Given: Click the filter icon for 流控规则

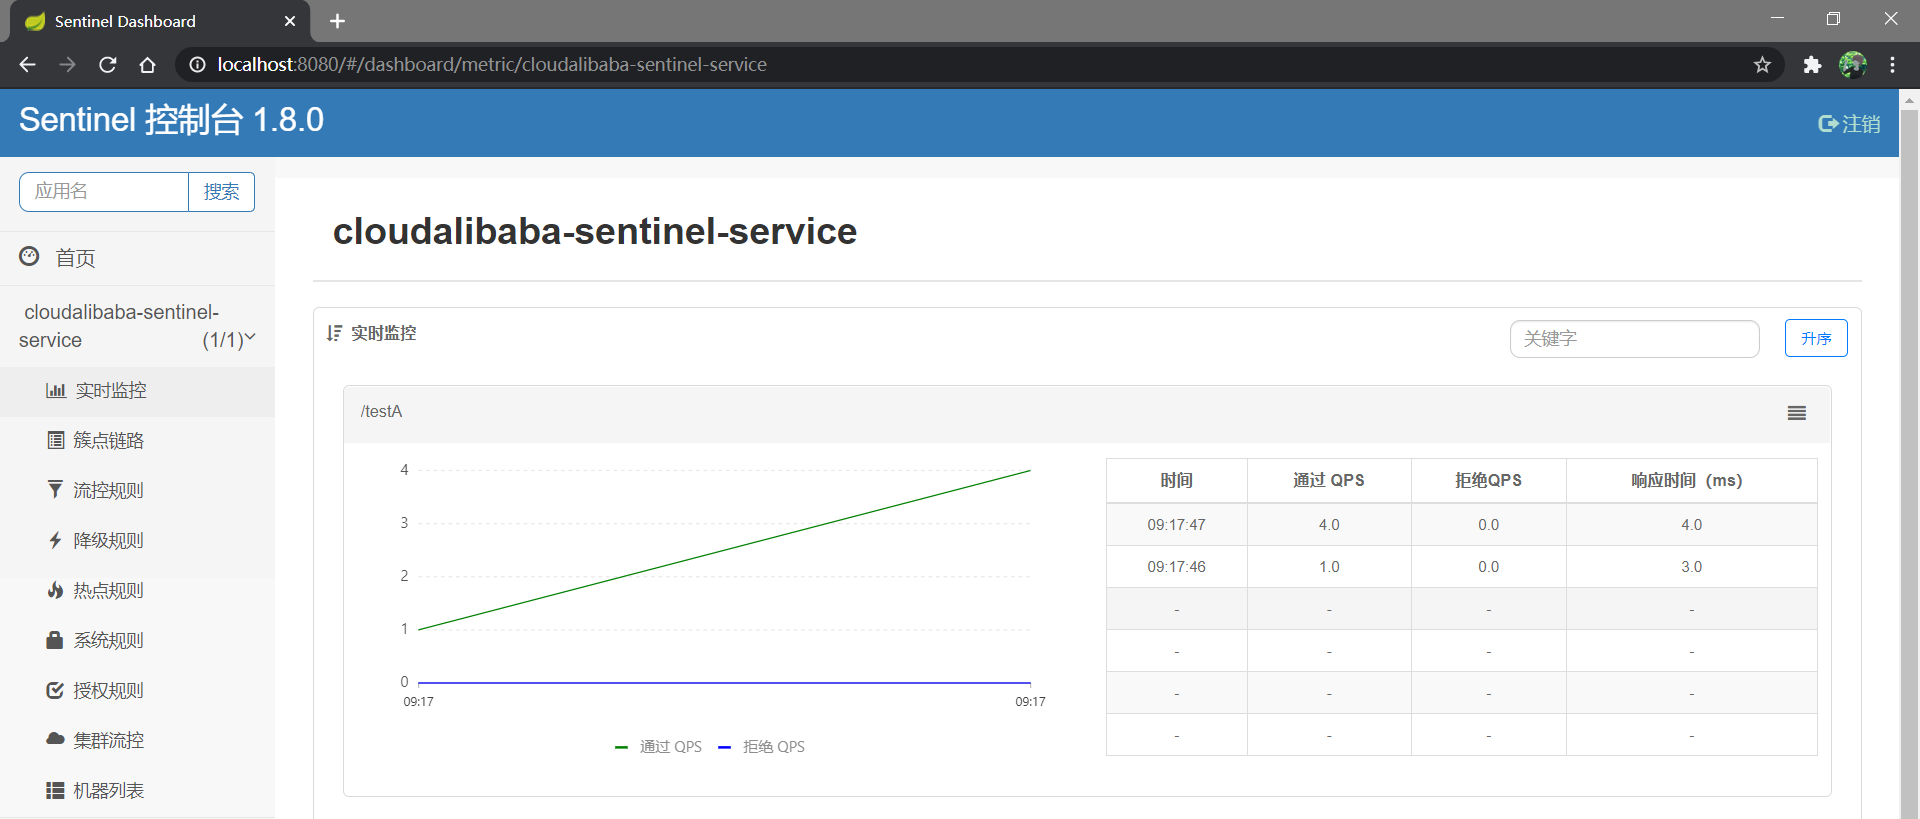Looking at the screenshot, I should [x=55, y=489].
